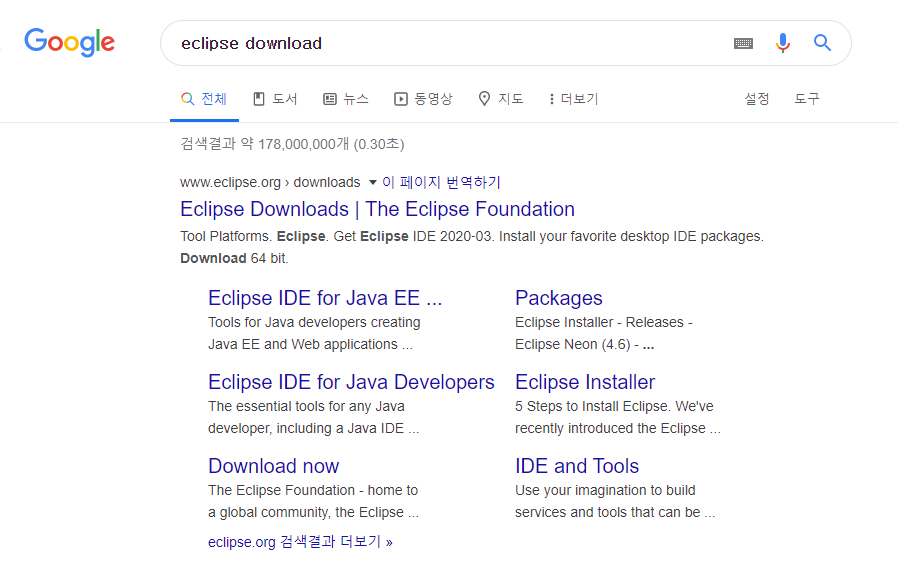Click the snippet '5 Steps to Install Eclipse. We've'
This screenshot has width=898, height=570.
614,406
